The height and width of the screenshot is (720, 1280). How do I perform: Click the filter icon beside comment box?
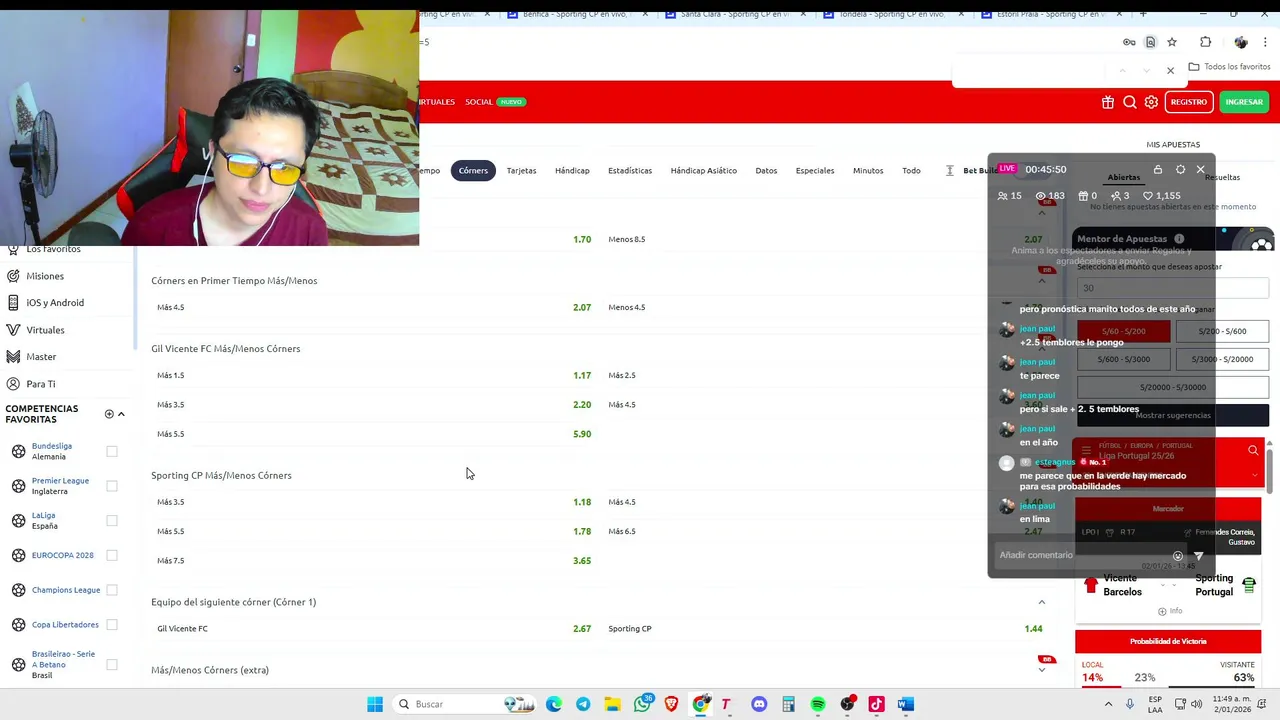[x=1199, y=556]
